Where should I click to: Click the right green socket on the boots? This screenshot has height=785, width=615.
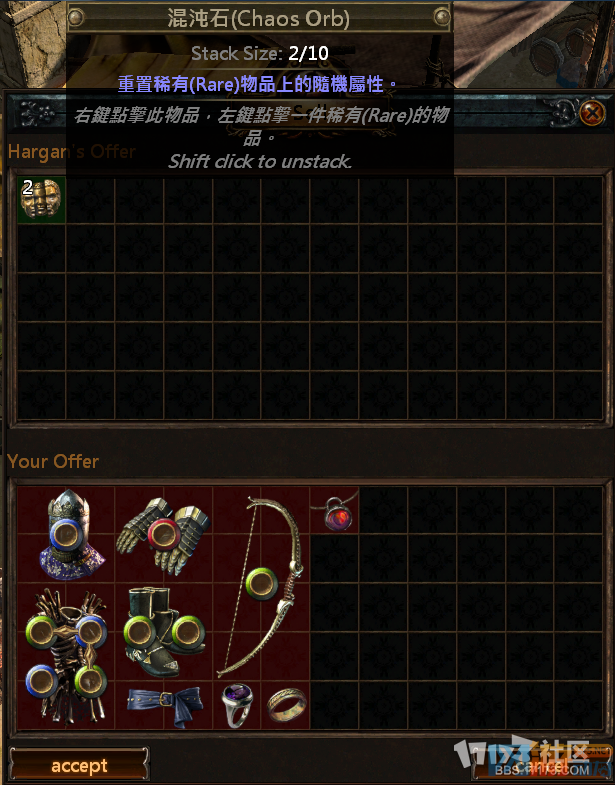point(188,632)
